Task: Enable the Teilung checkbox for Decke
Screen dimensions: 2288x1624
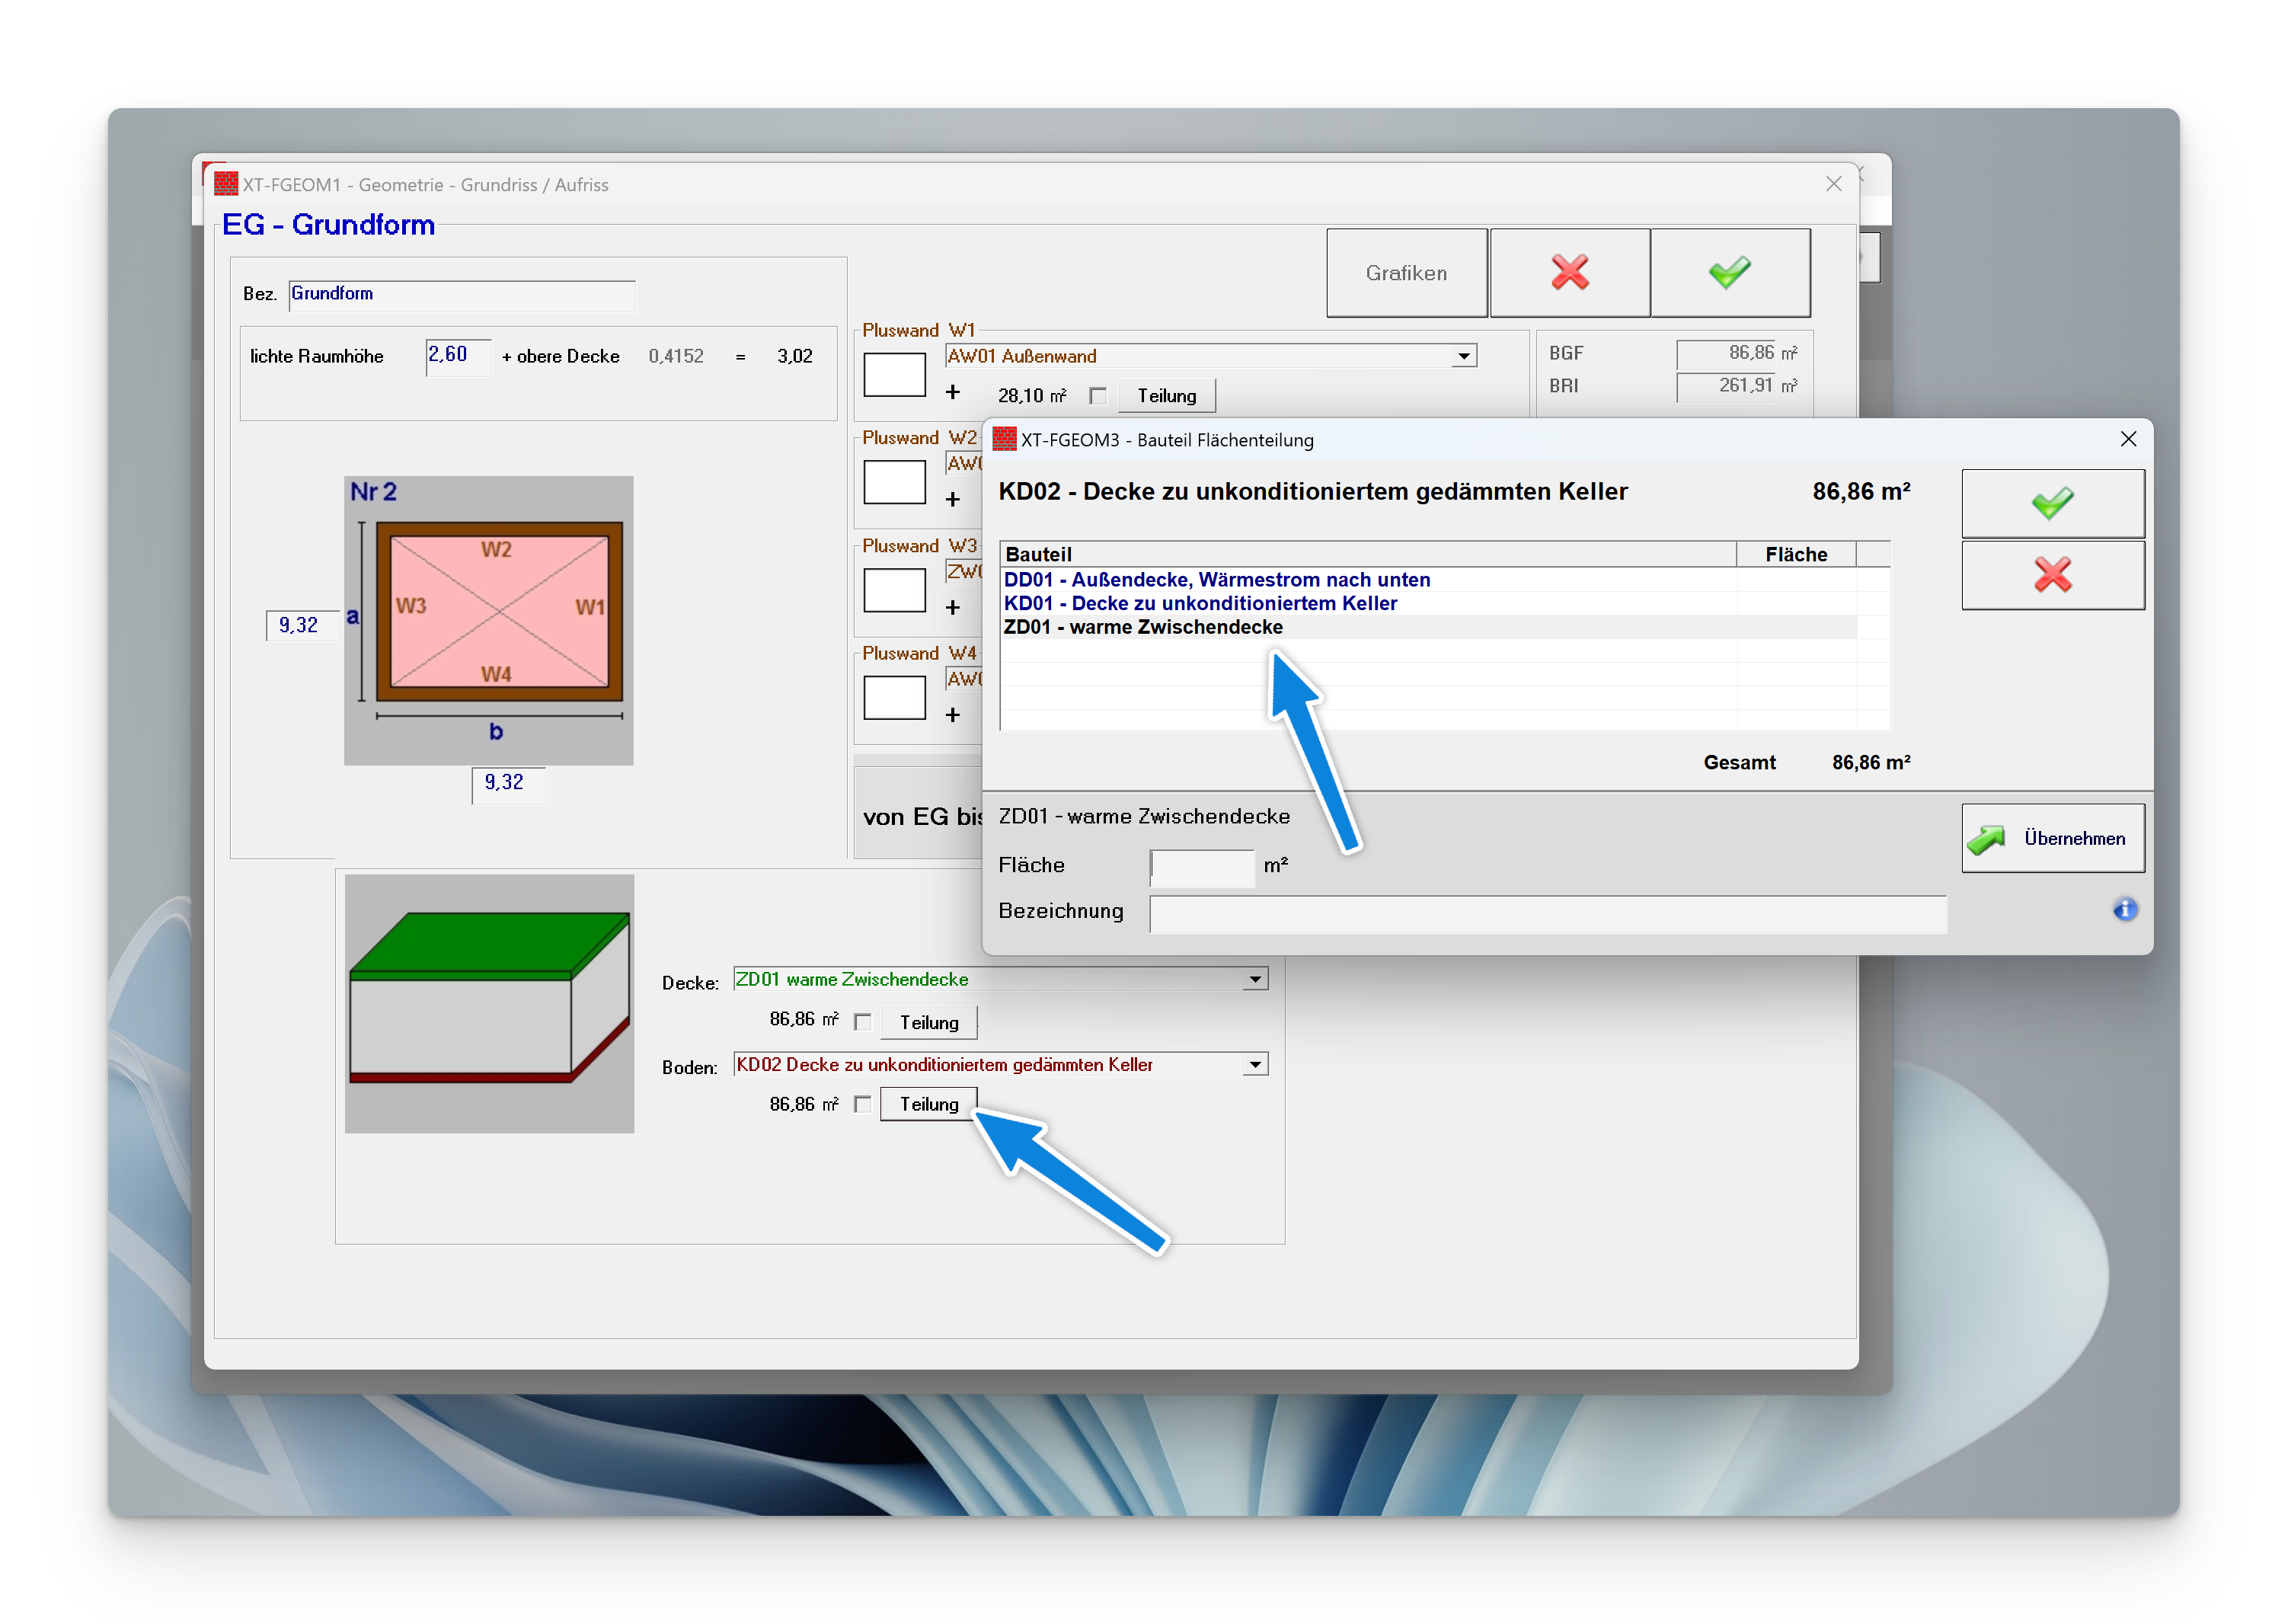Action: [863, 1022]
